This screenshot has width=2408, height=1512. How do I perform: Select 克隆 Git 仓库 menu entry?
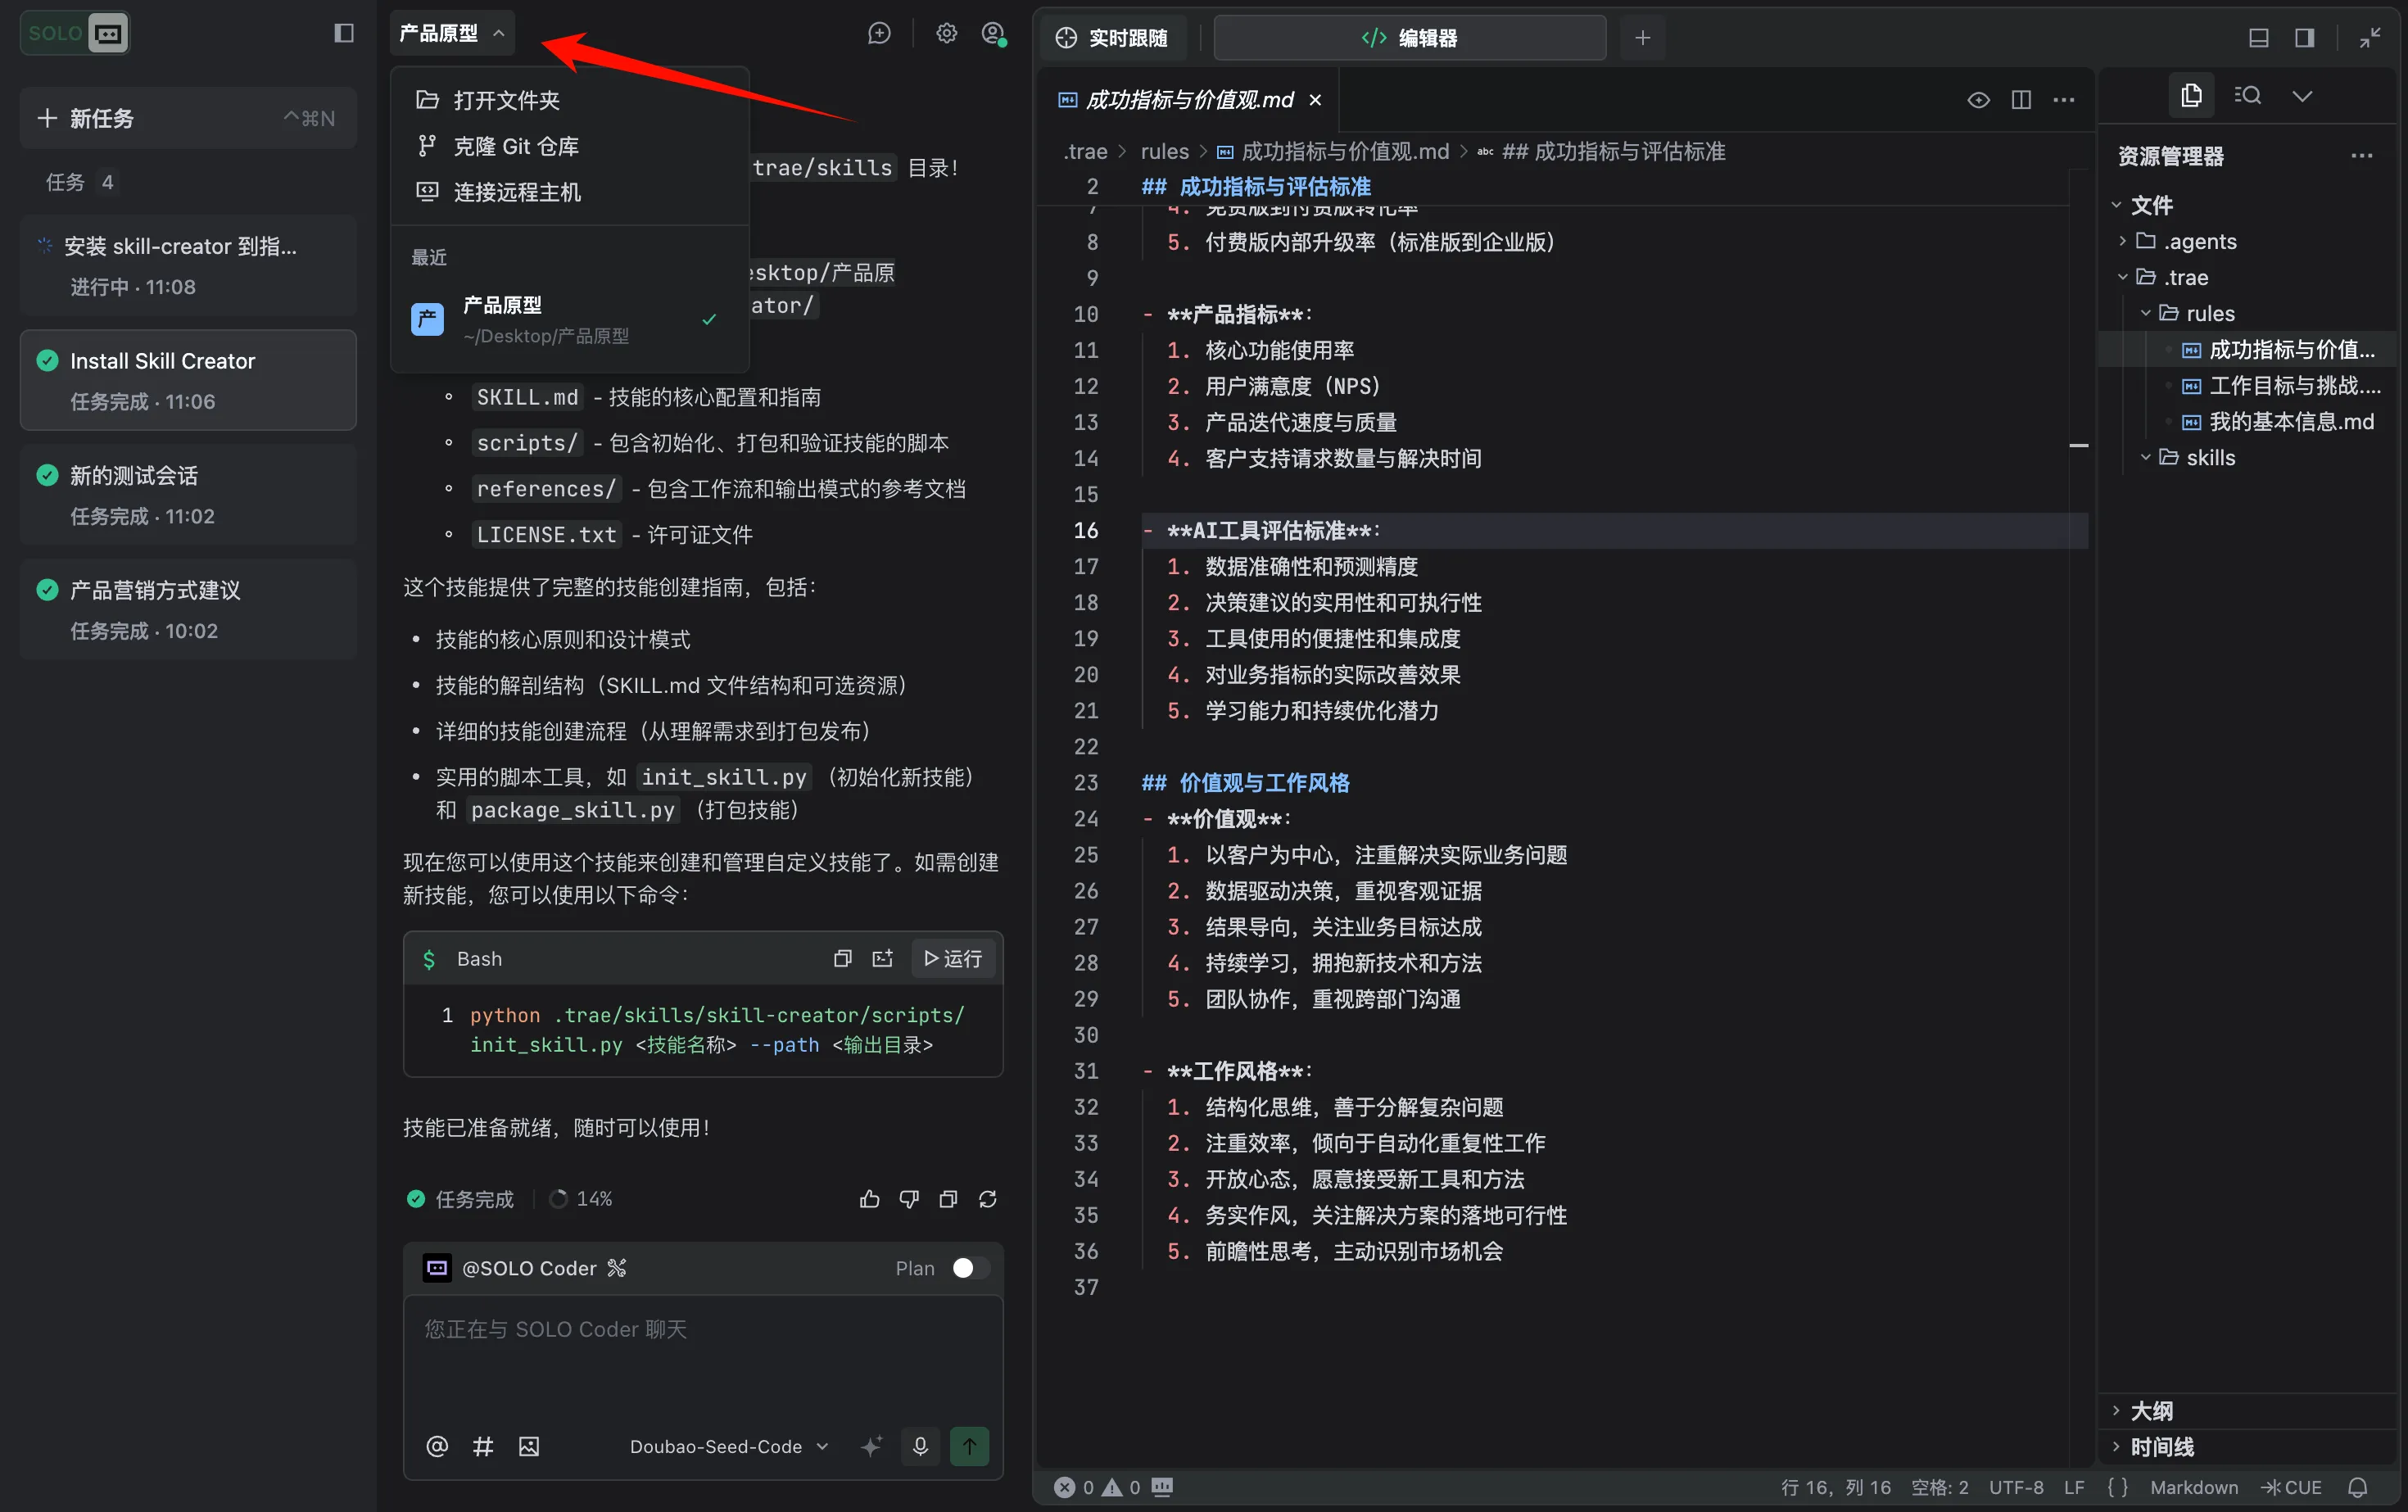pyautogui.click(x=516, y=146)
